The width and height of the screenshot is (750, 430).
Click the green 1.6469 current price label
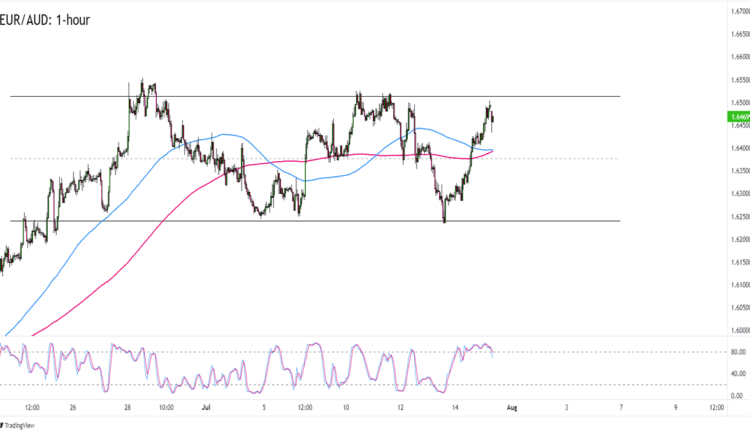click(735, 117)
